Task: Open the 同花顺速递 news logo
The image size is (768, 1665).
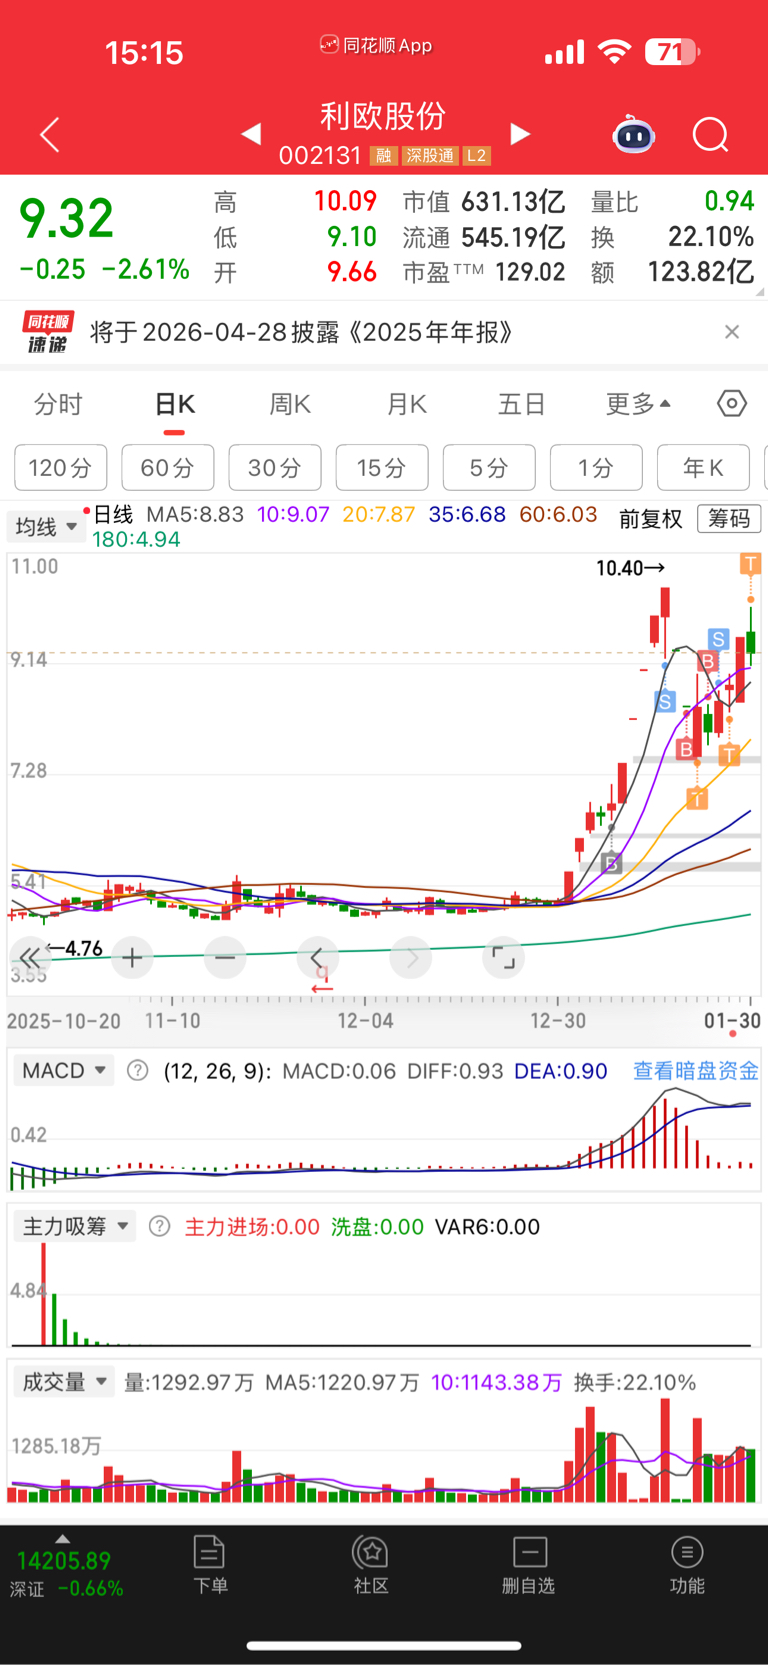Action: (x=47, y=332)
